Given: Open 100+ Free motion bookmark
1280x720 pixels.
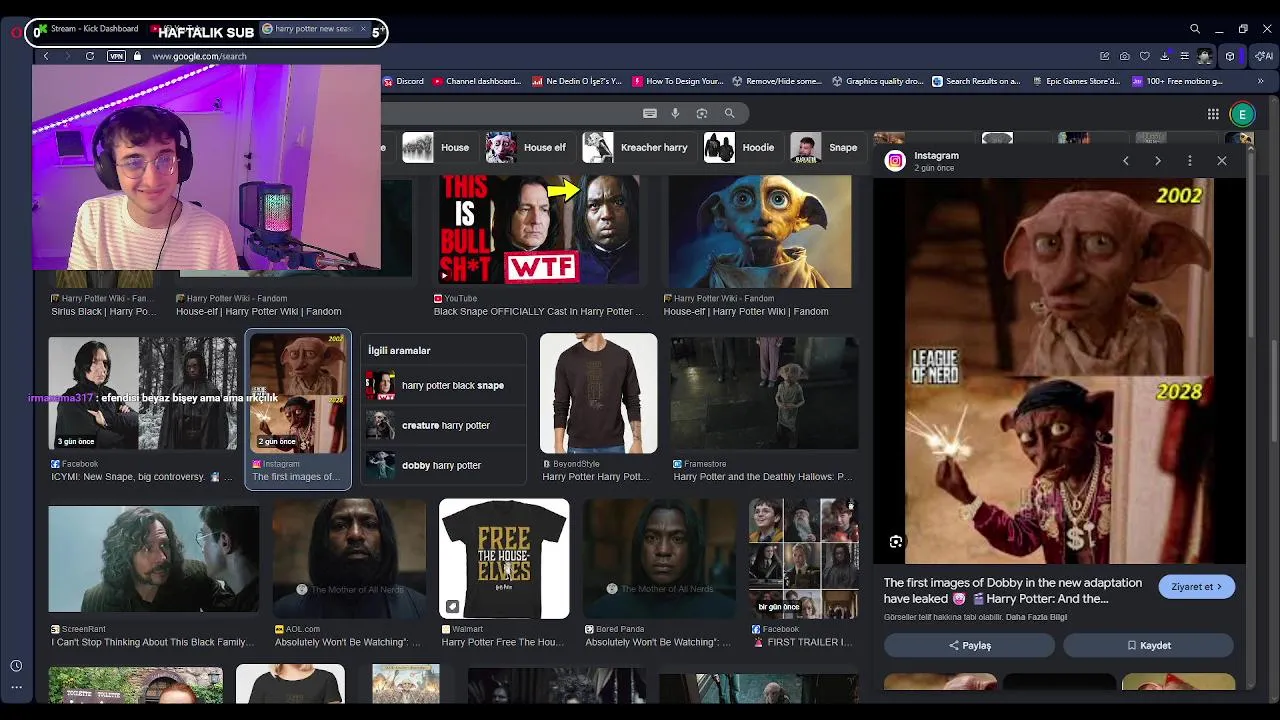Looking at the screenshot, I should [1177, 81].
